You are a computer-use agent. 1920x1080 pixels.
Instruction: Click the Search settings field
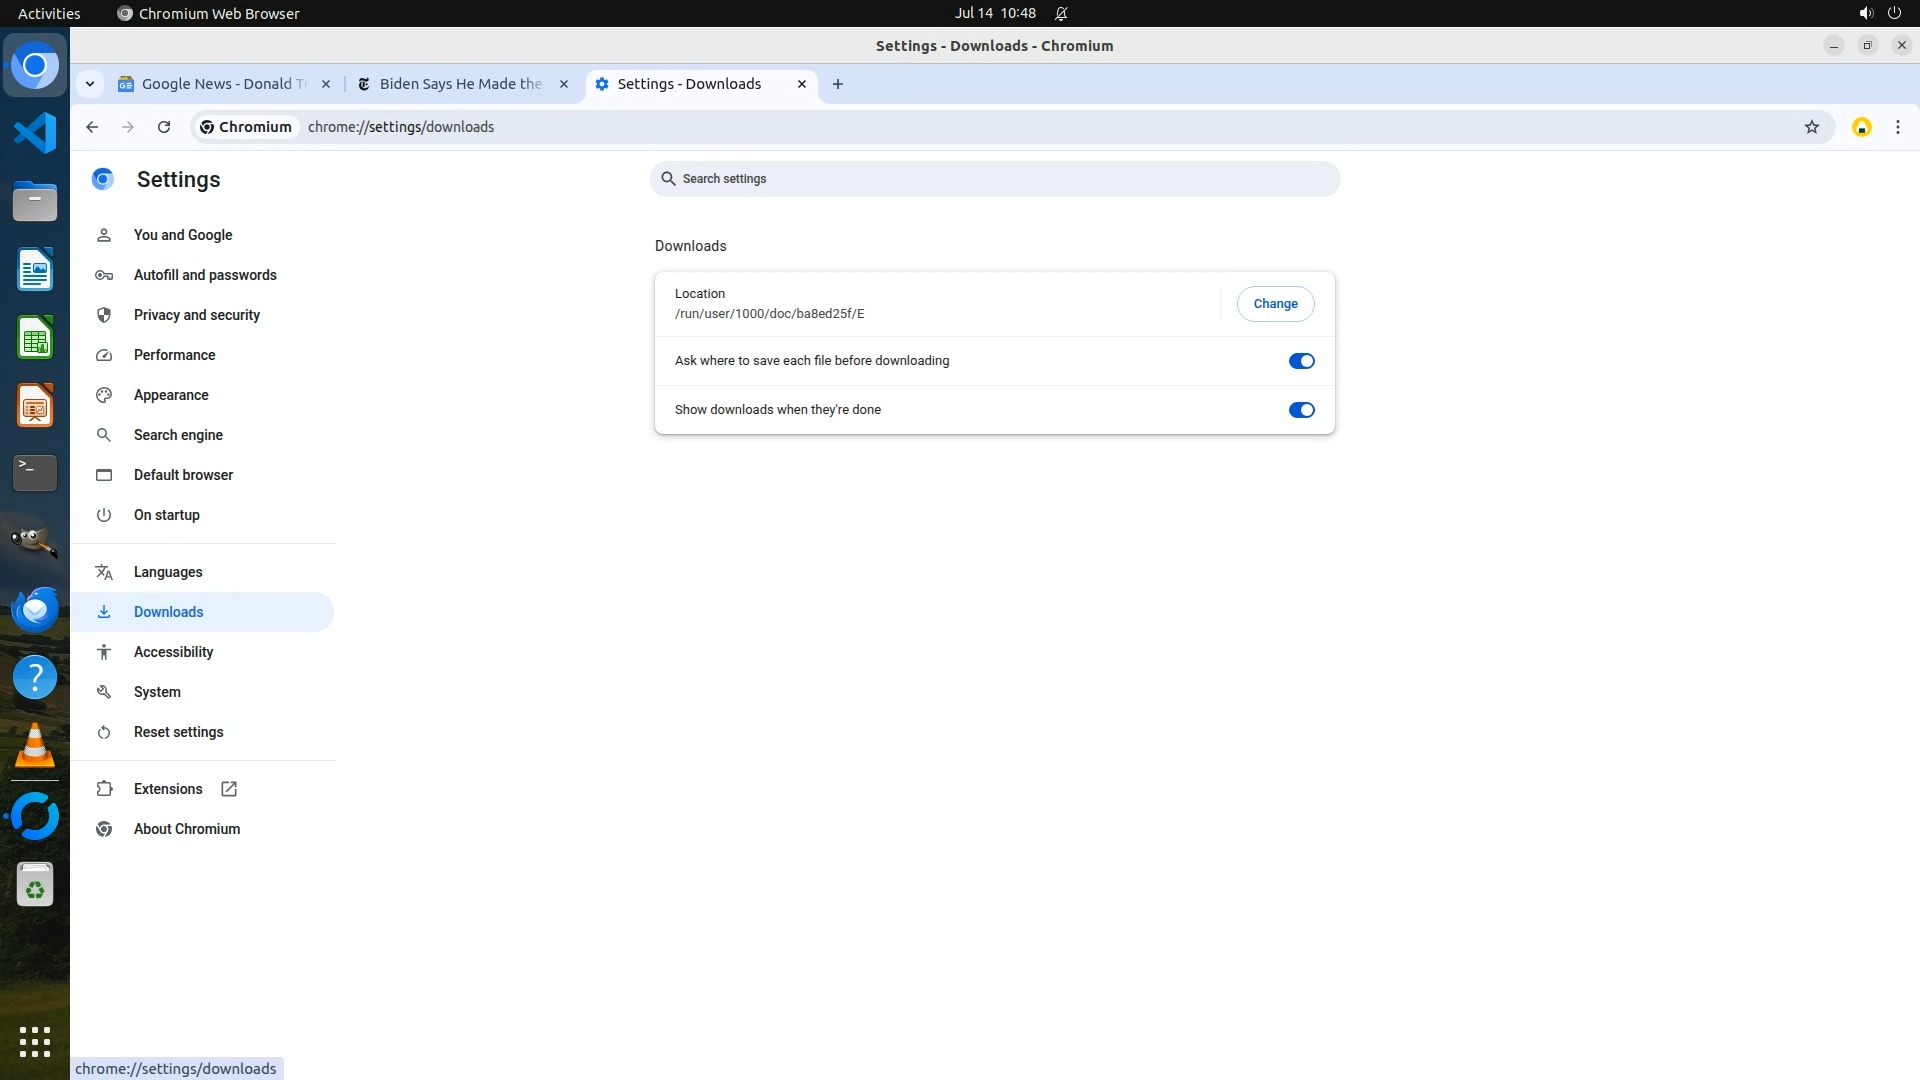pos(994,179)
